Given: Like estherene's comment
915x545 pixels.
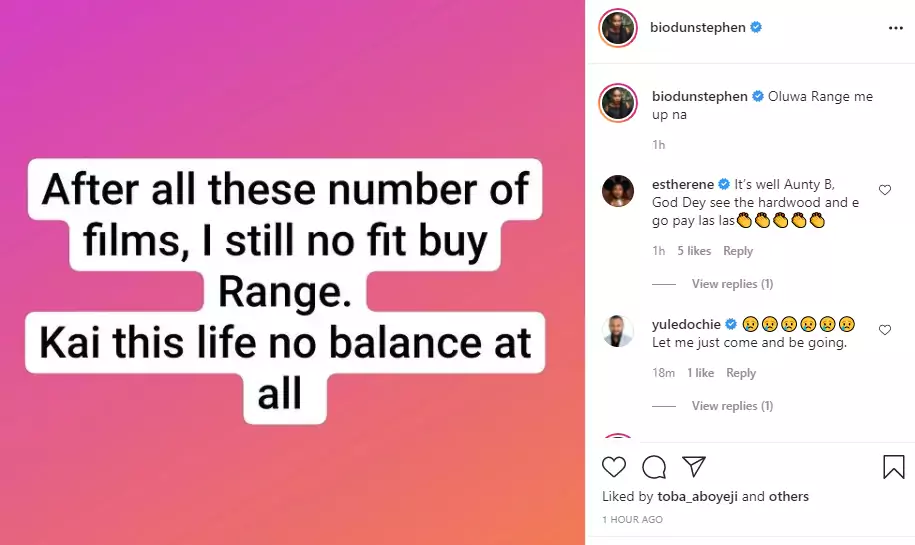Looking at the screenshot, I should 885,190.
